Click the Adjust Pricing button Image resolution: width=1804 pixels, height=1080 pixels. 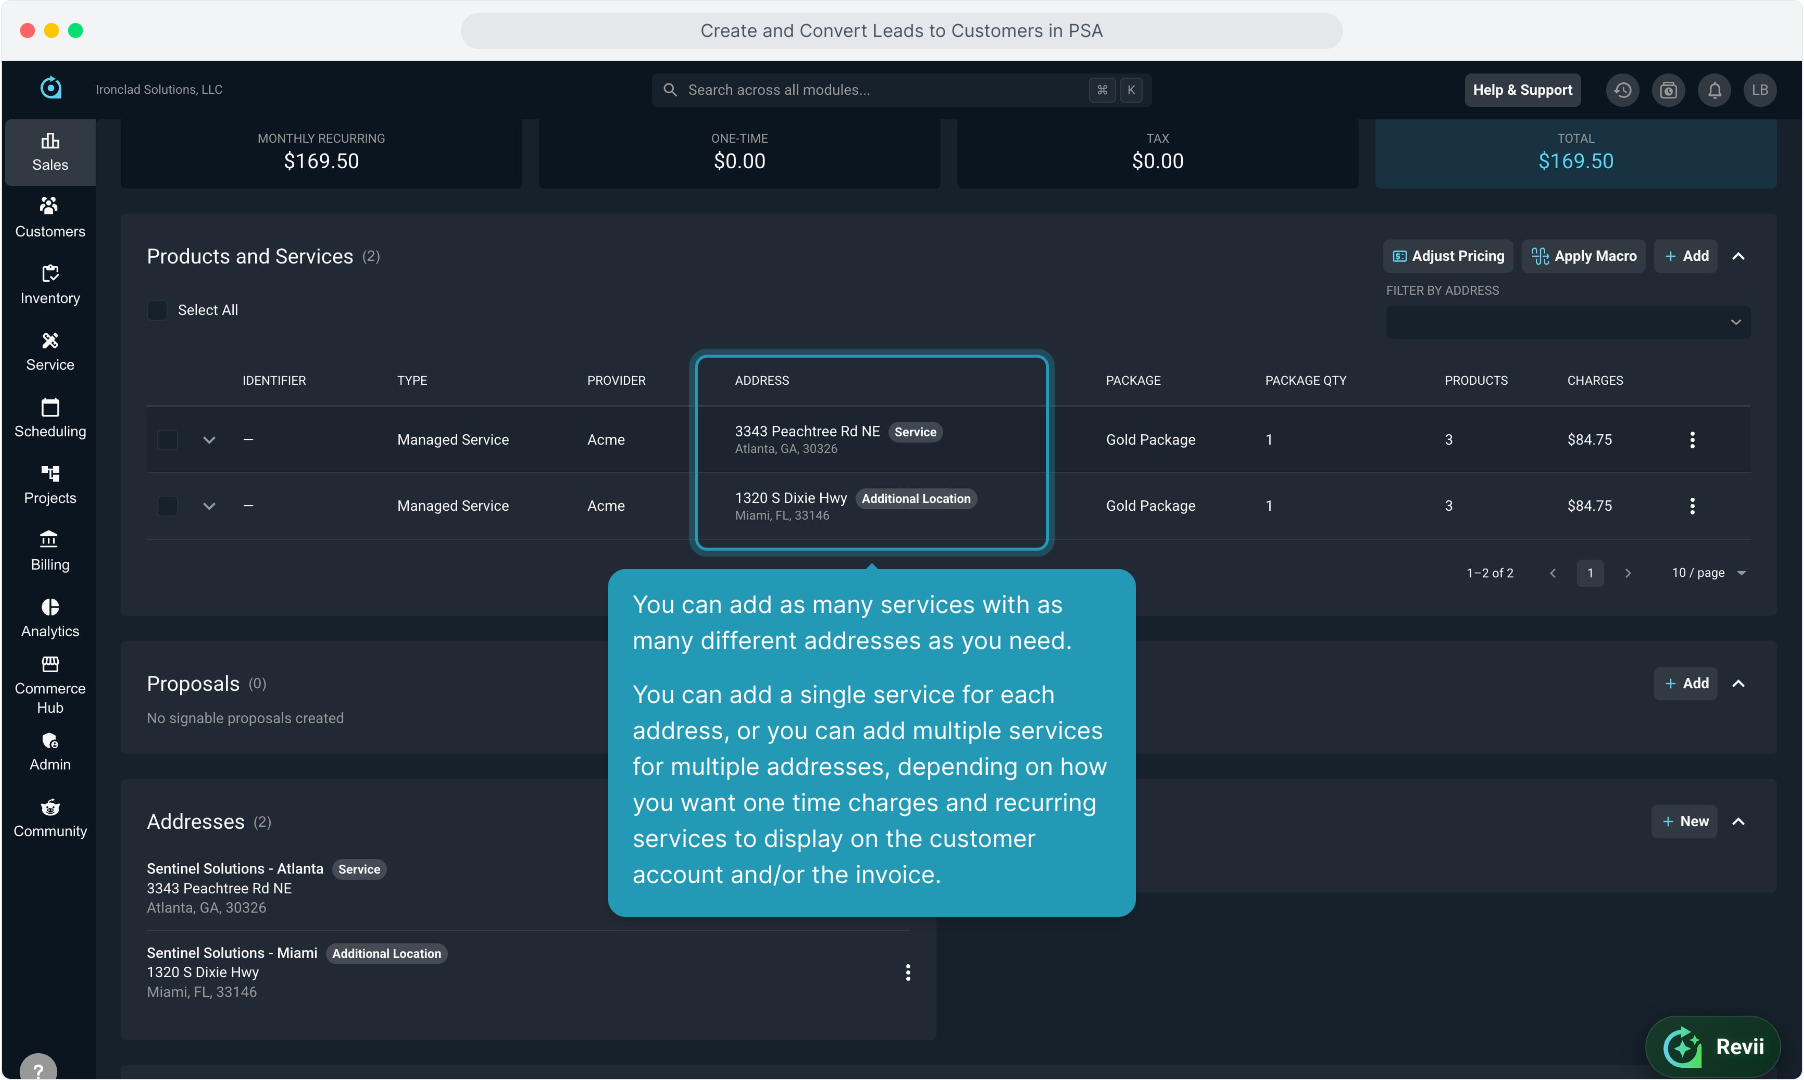tap(1448, 256)
